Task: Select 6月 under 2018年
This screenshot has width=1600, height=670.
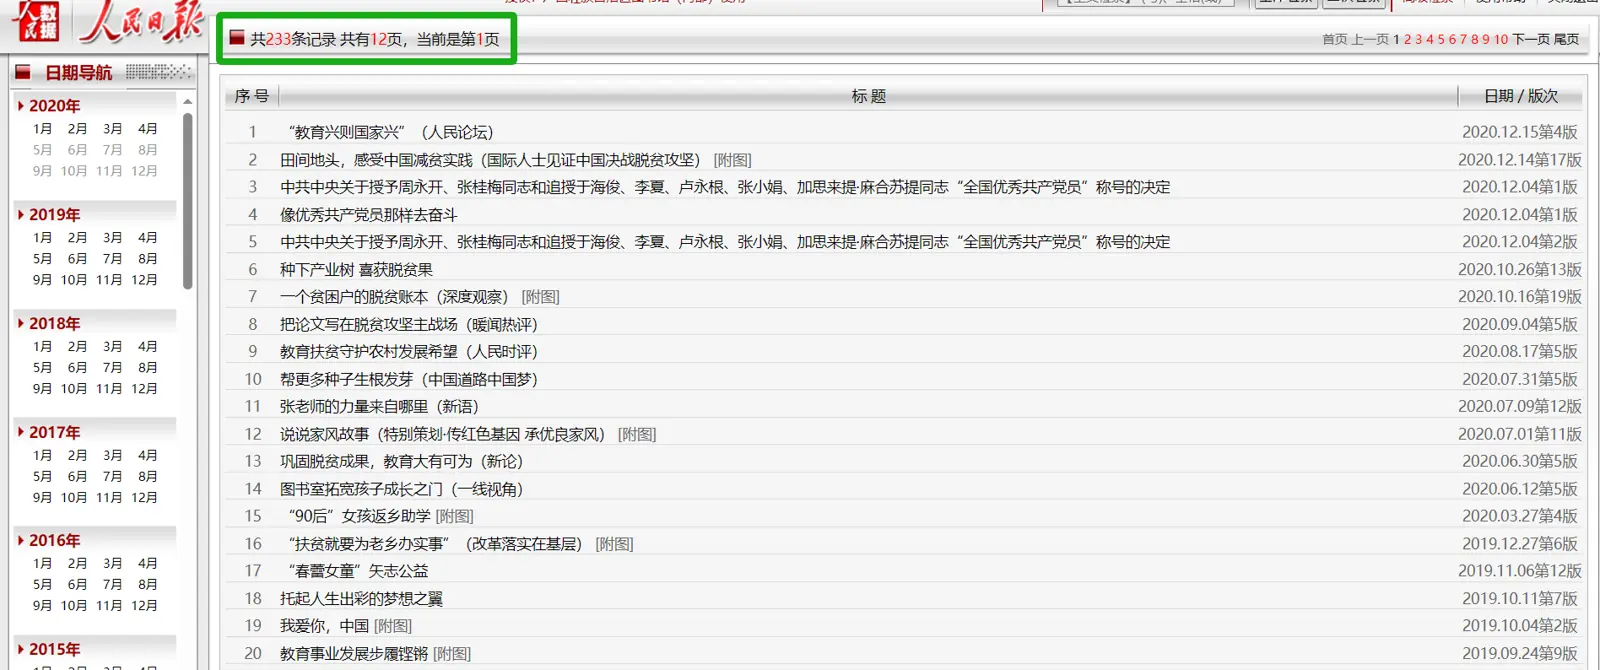Action: (x=77, y=368)
